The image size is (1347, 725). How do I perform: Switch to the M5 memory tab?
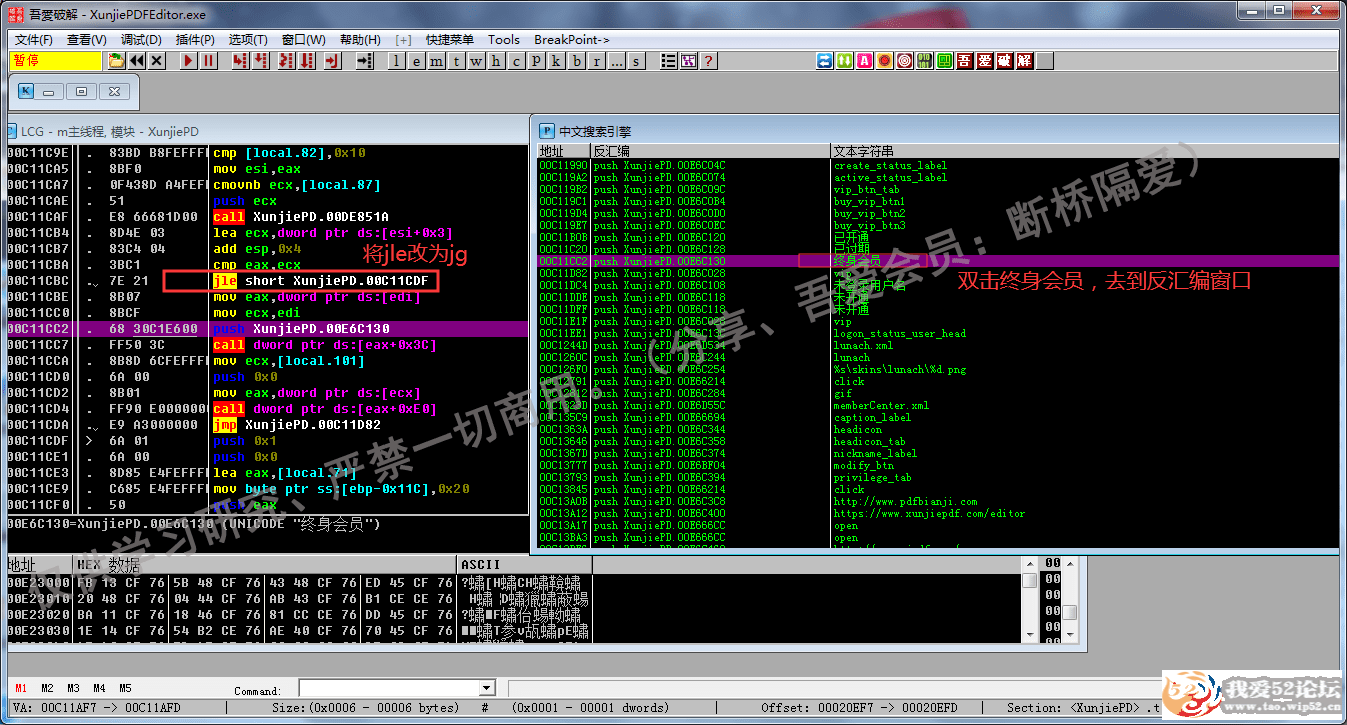click(125, 688)
